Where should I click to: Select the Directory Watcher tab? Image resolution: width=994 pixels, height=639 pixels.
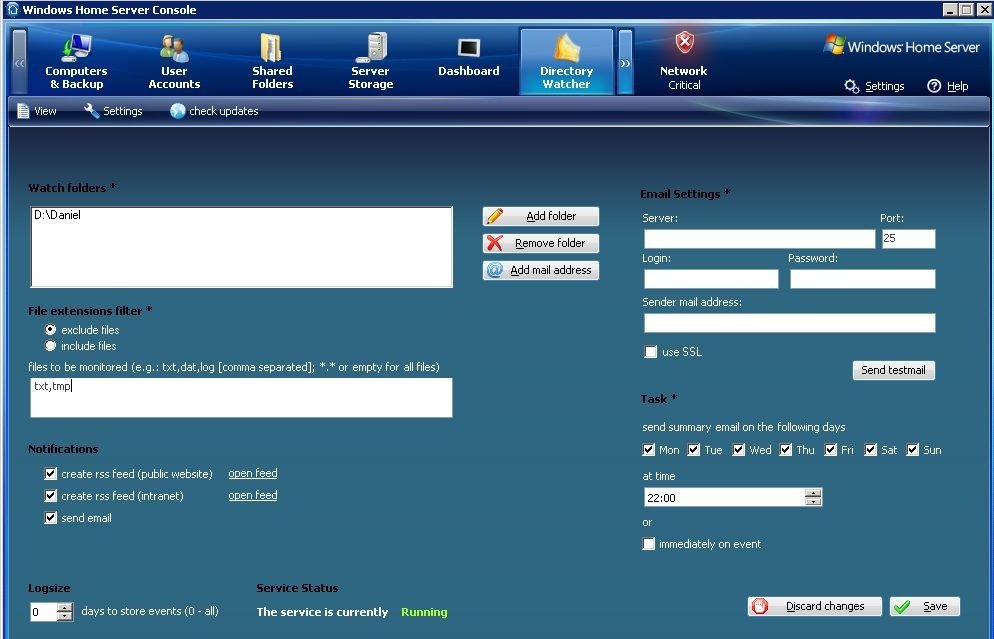(x=566, y=62)
